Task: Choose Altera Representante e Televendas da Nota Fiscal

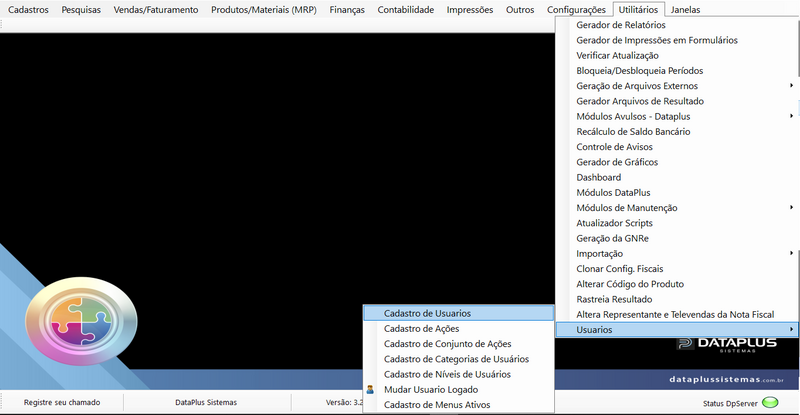Action: coord(677,315)
